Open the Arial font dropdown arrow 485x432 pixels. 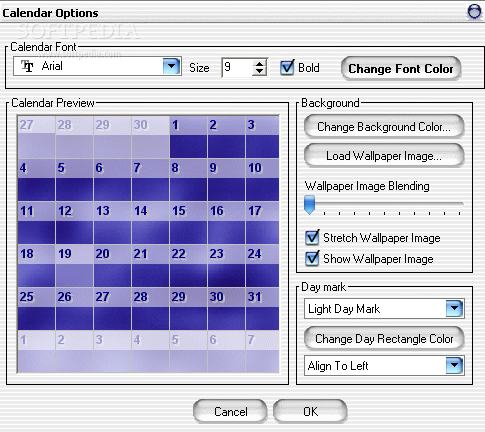point(172,66)
